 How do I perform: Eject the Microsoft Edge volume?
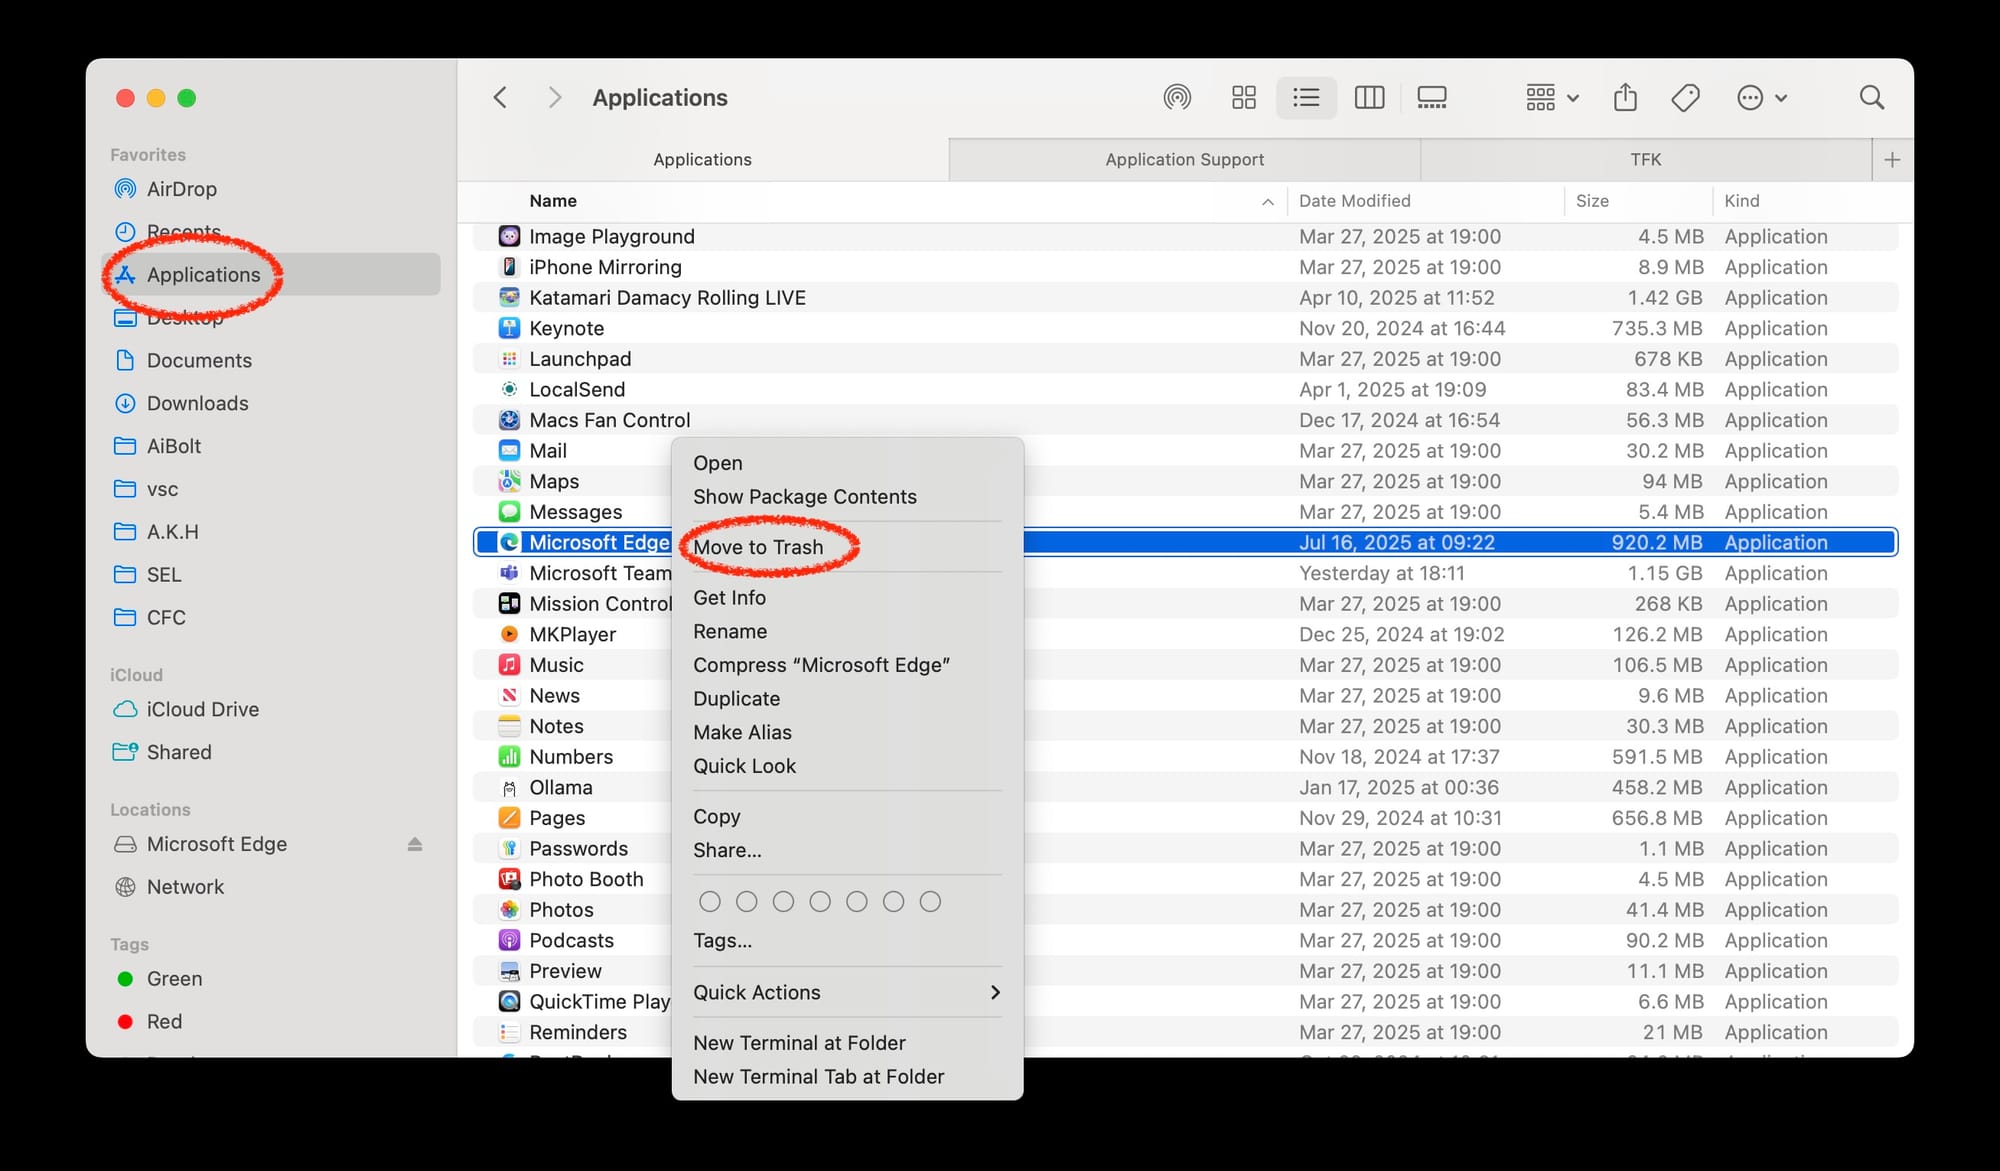415,844
